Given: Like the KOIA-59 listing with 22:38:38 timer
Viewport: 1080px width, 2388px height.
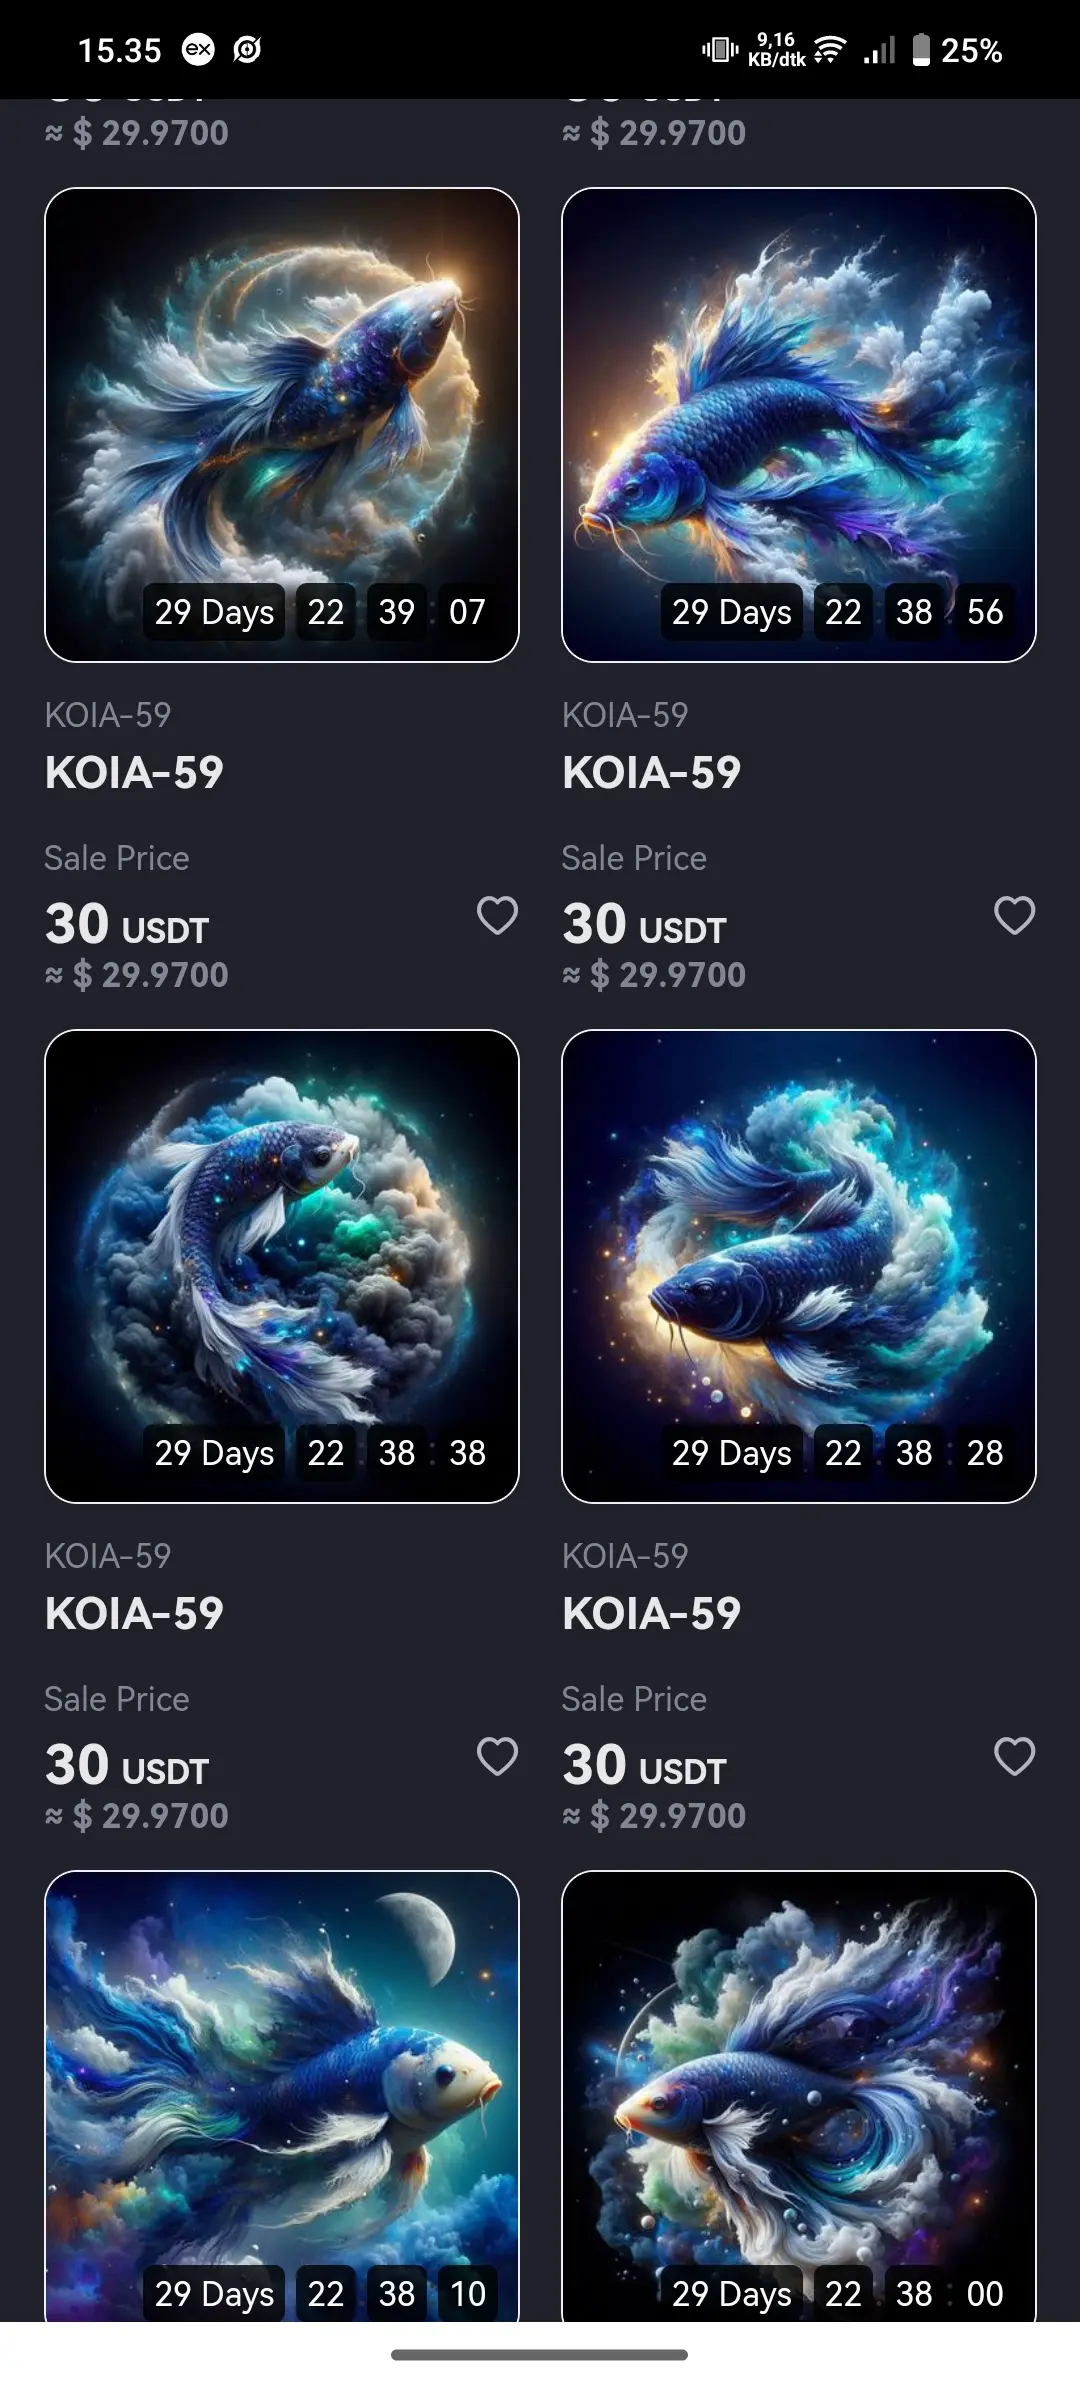Looking at the screenshot, I should (497, 1756).
